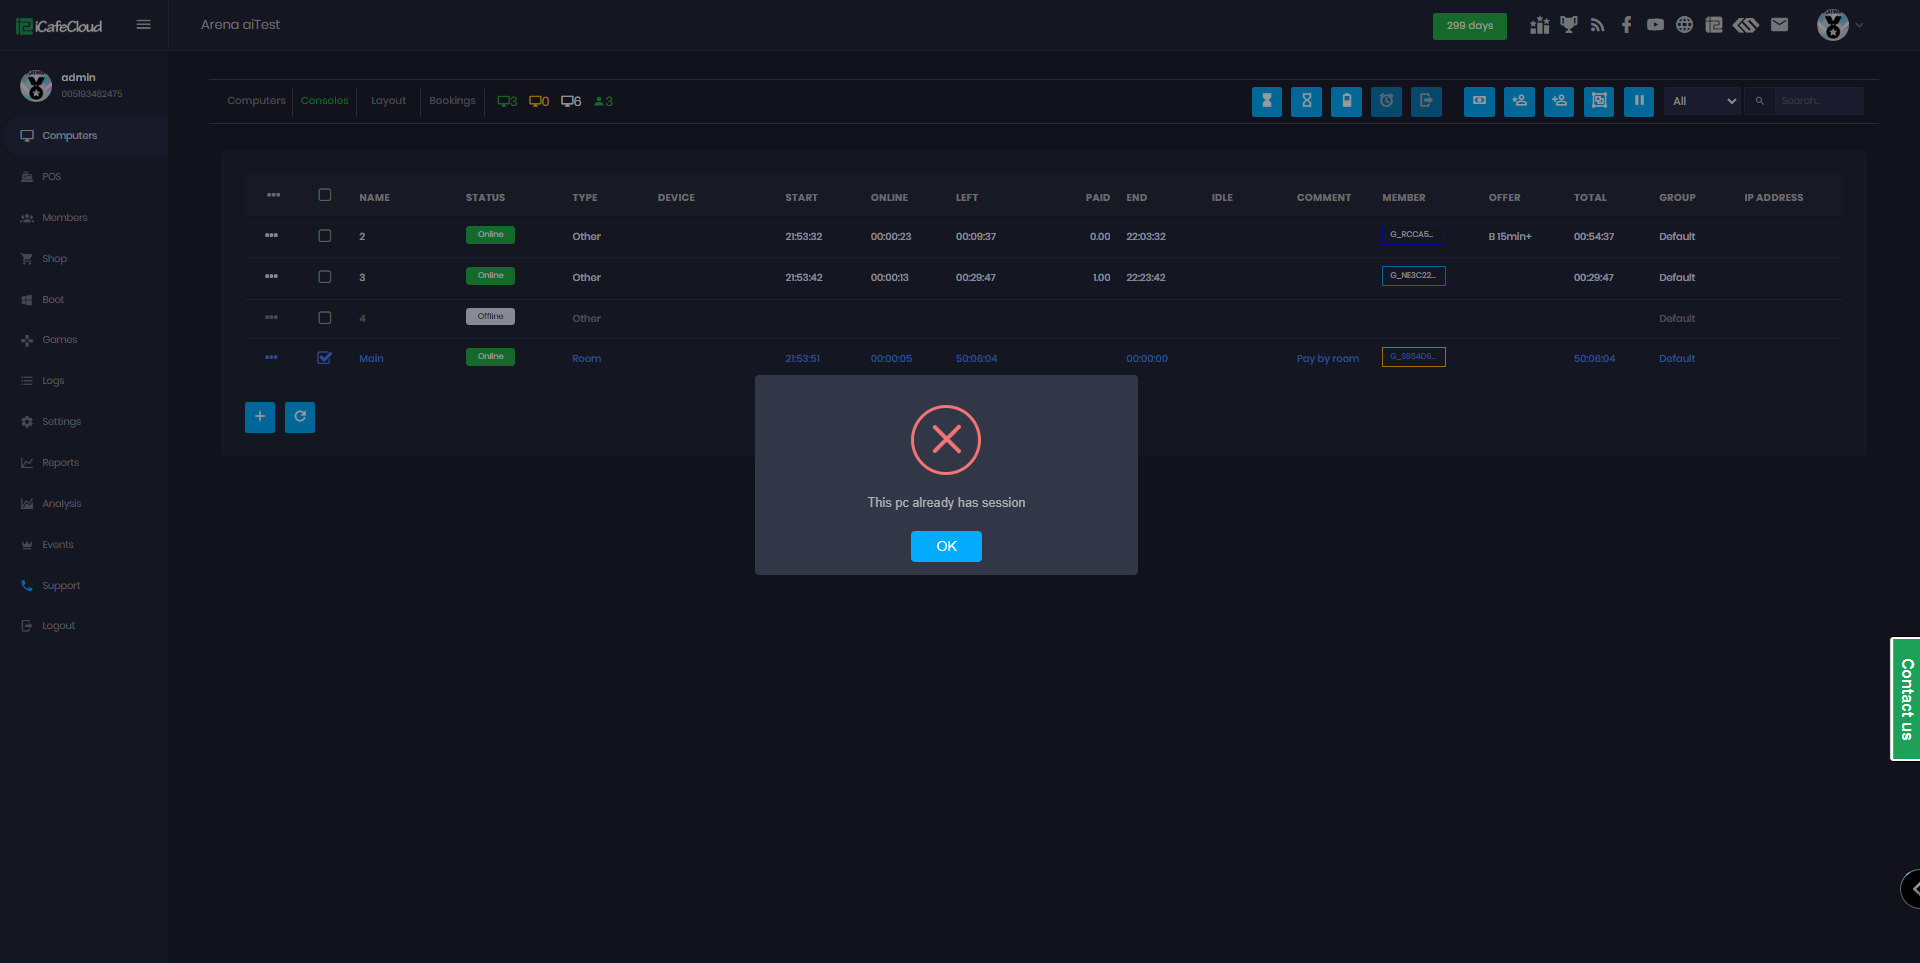Open the three-dot menu for console 3
Viewport: 1920px width, 963px height.
point(271,276)
